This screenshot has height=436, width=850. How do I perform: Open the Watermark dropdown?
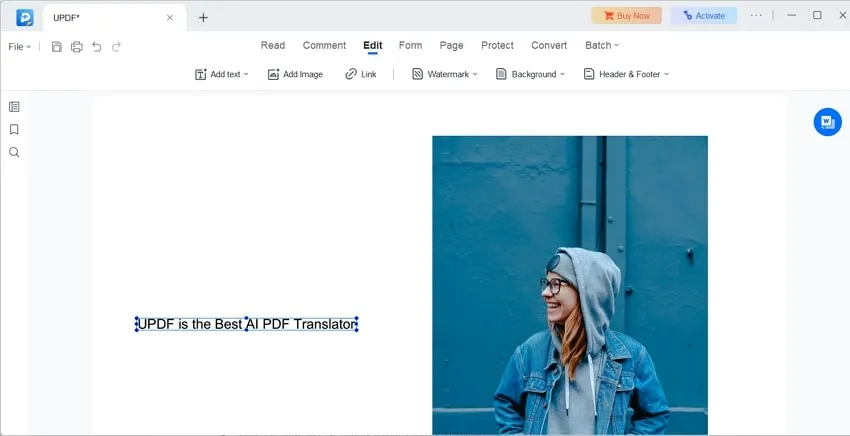tap(445, 74)
